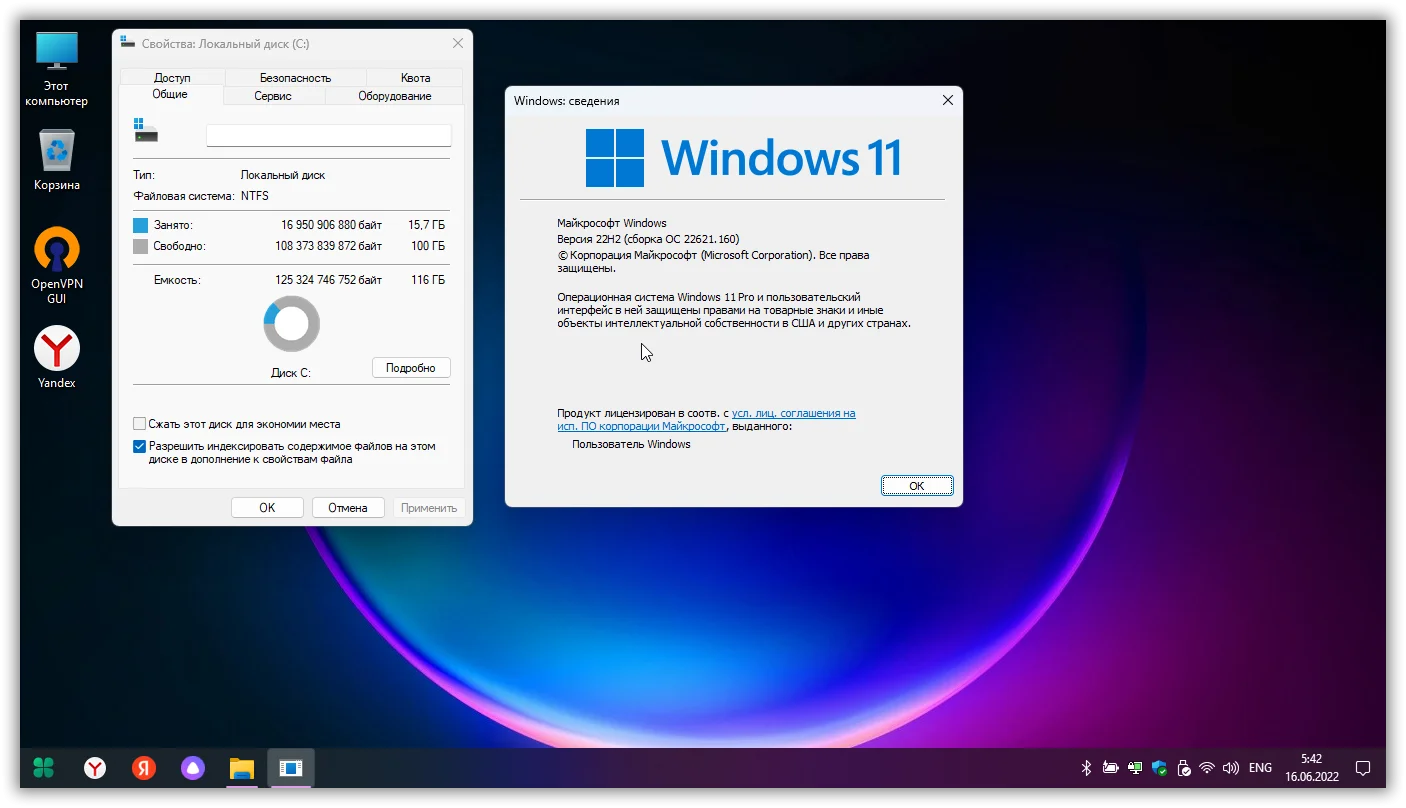Show the clock and date calendar flyout

1311,768
